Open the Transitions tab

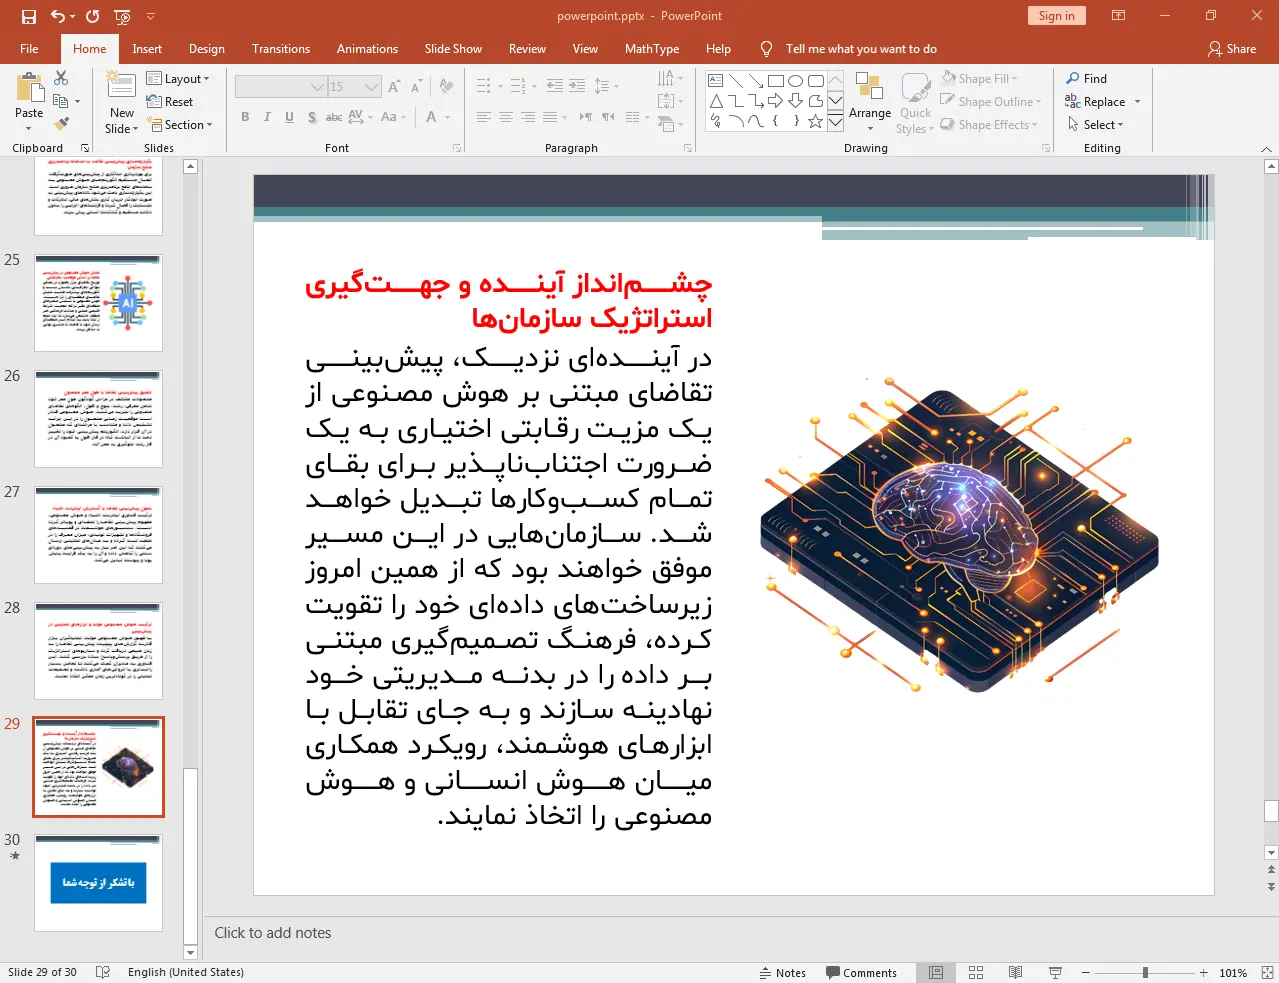(x=281, y=48)
